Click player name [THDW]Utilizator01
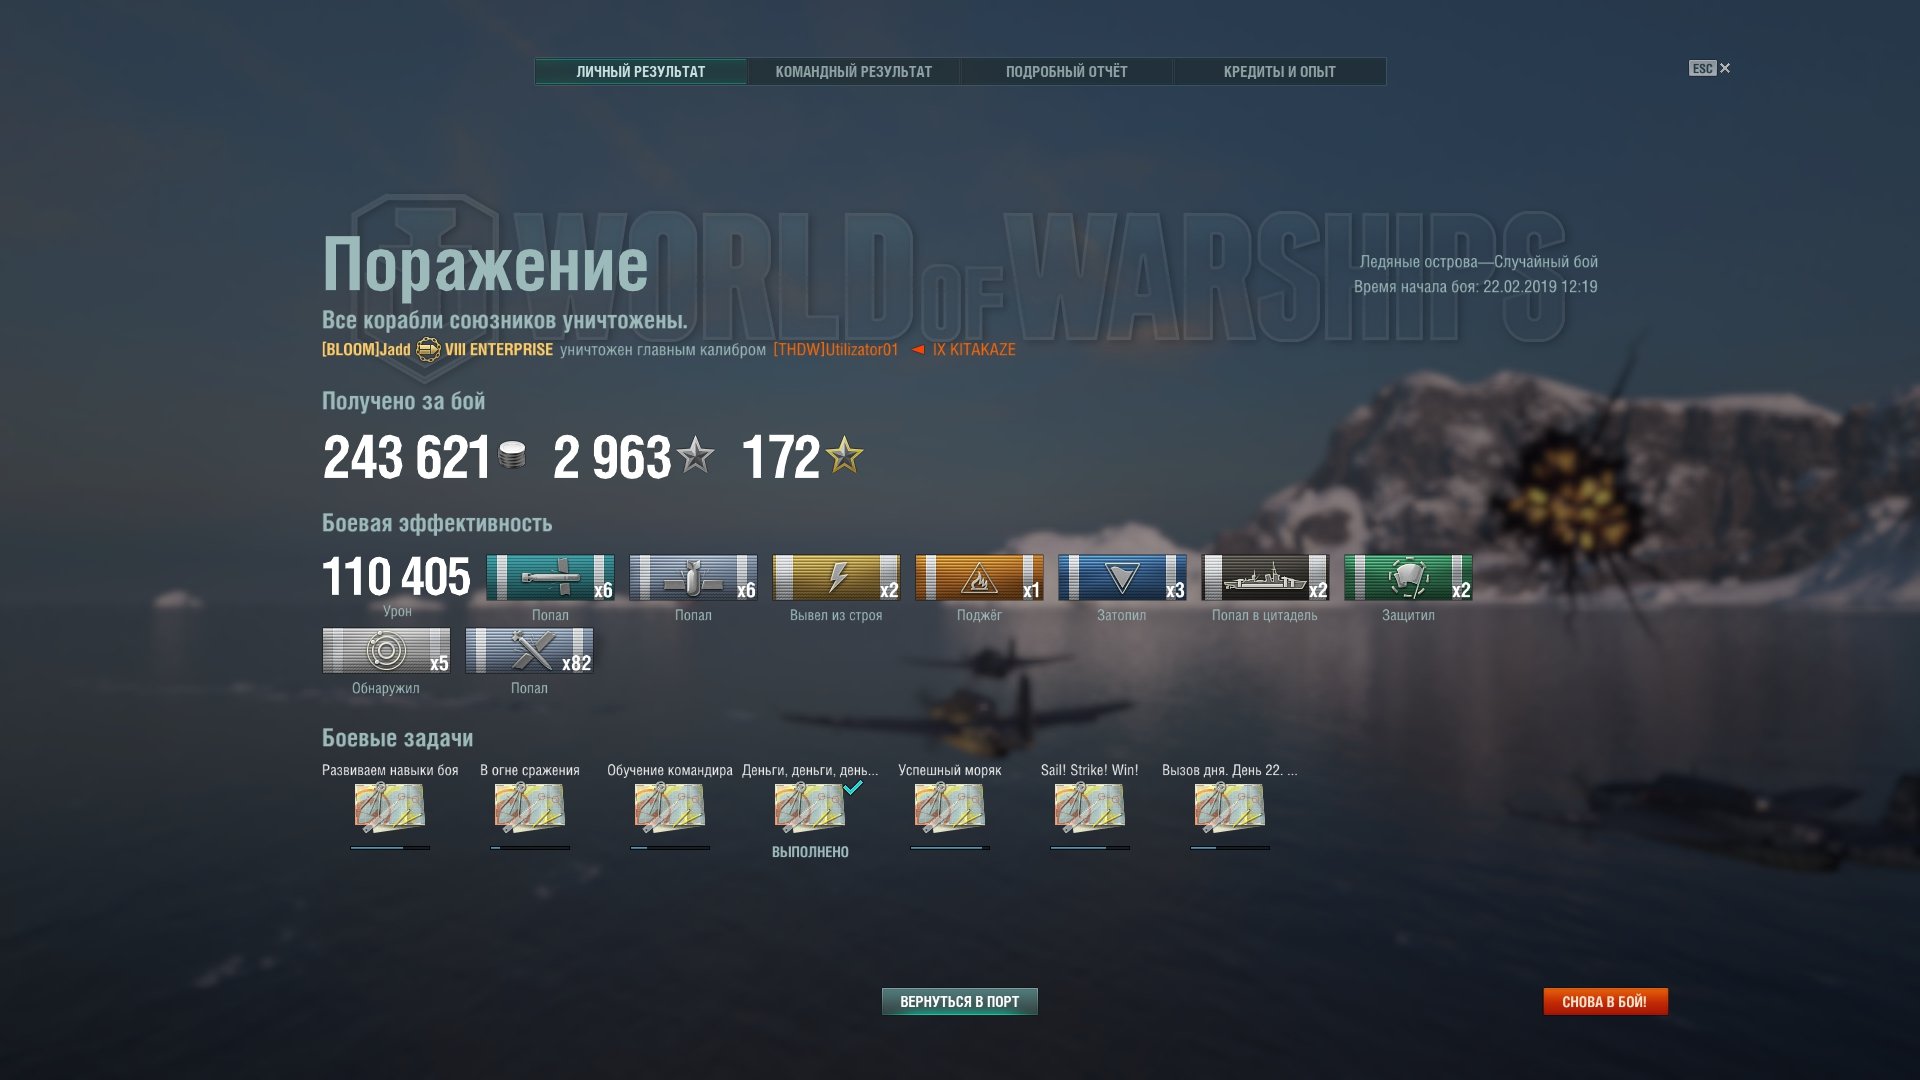The image size is (1920, 1080). [836, 350]
